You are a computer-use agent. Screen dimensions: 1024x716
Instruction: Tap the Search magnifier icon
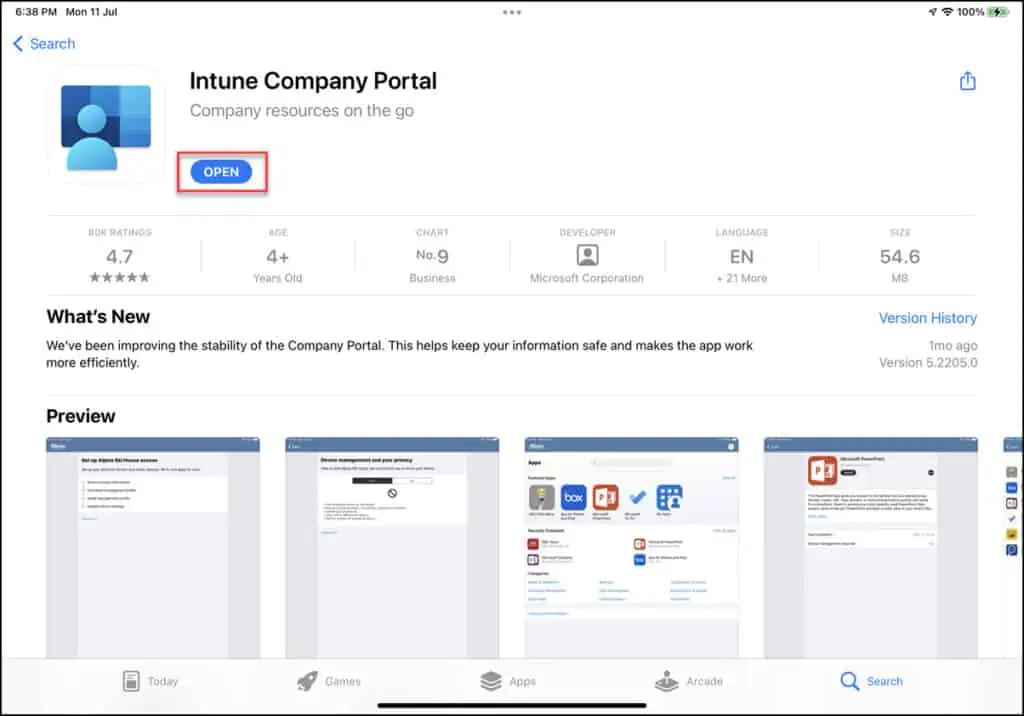[x=850, y=681]
